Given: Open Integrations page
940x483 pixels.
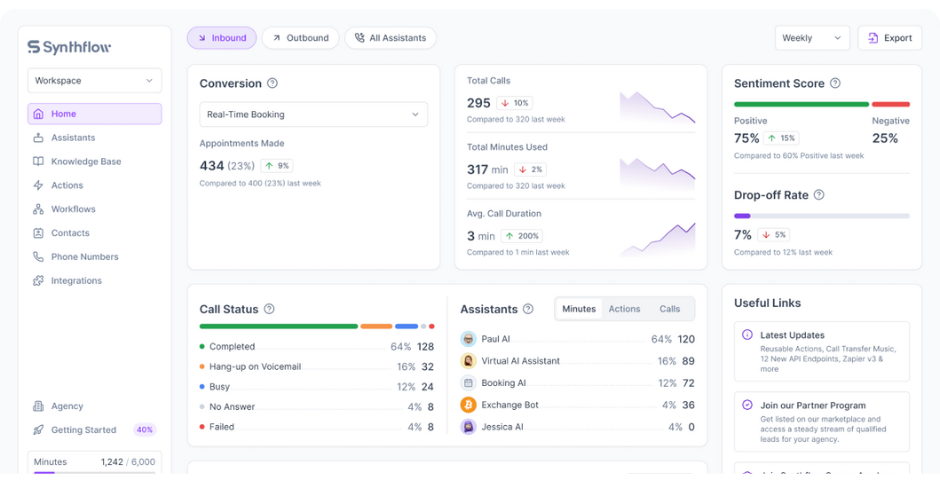Looking at the screenshot, I should click(x=95, y=280).
